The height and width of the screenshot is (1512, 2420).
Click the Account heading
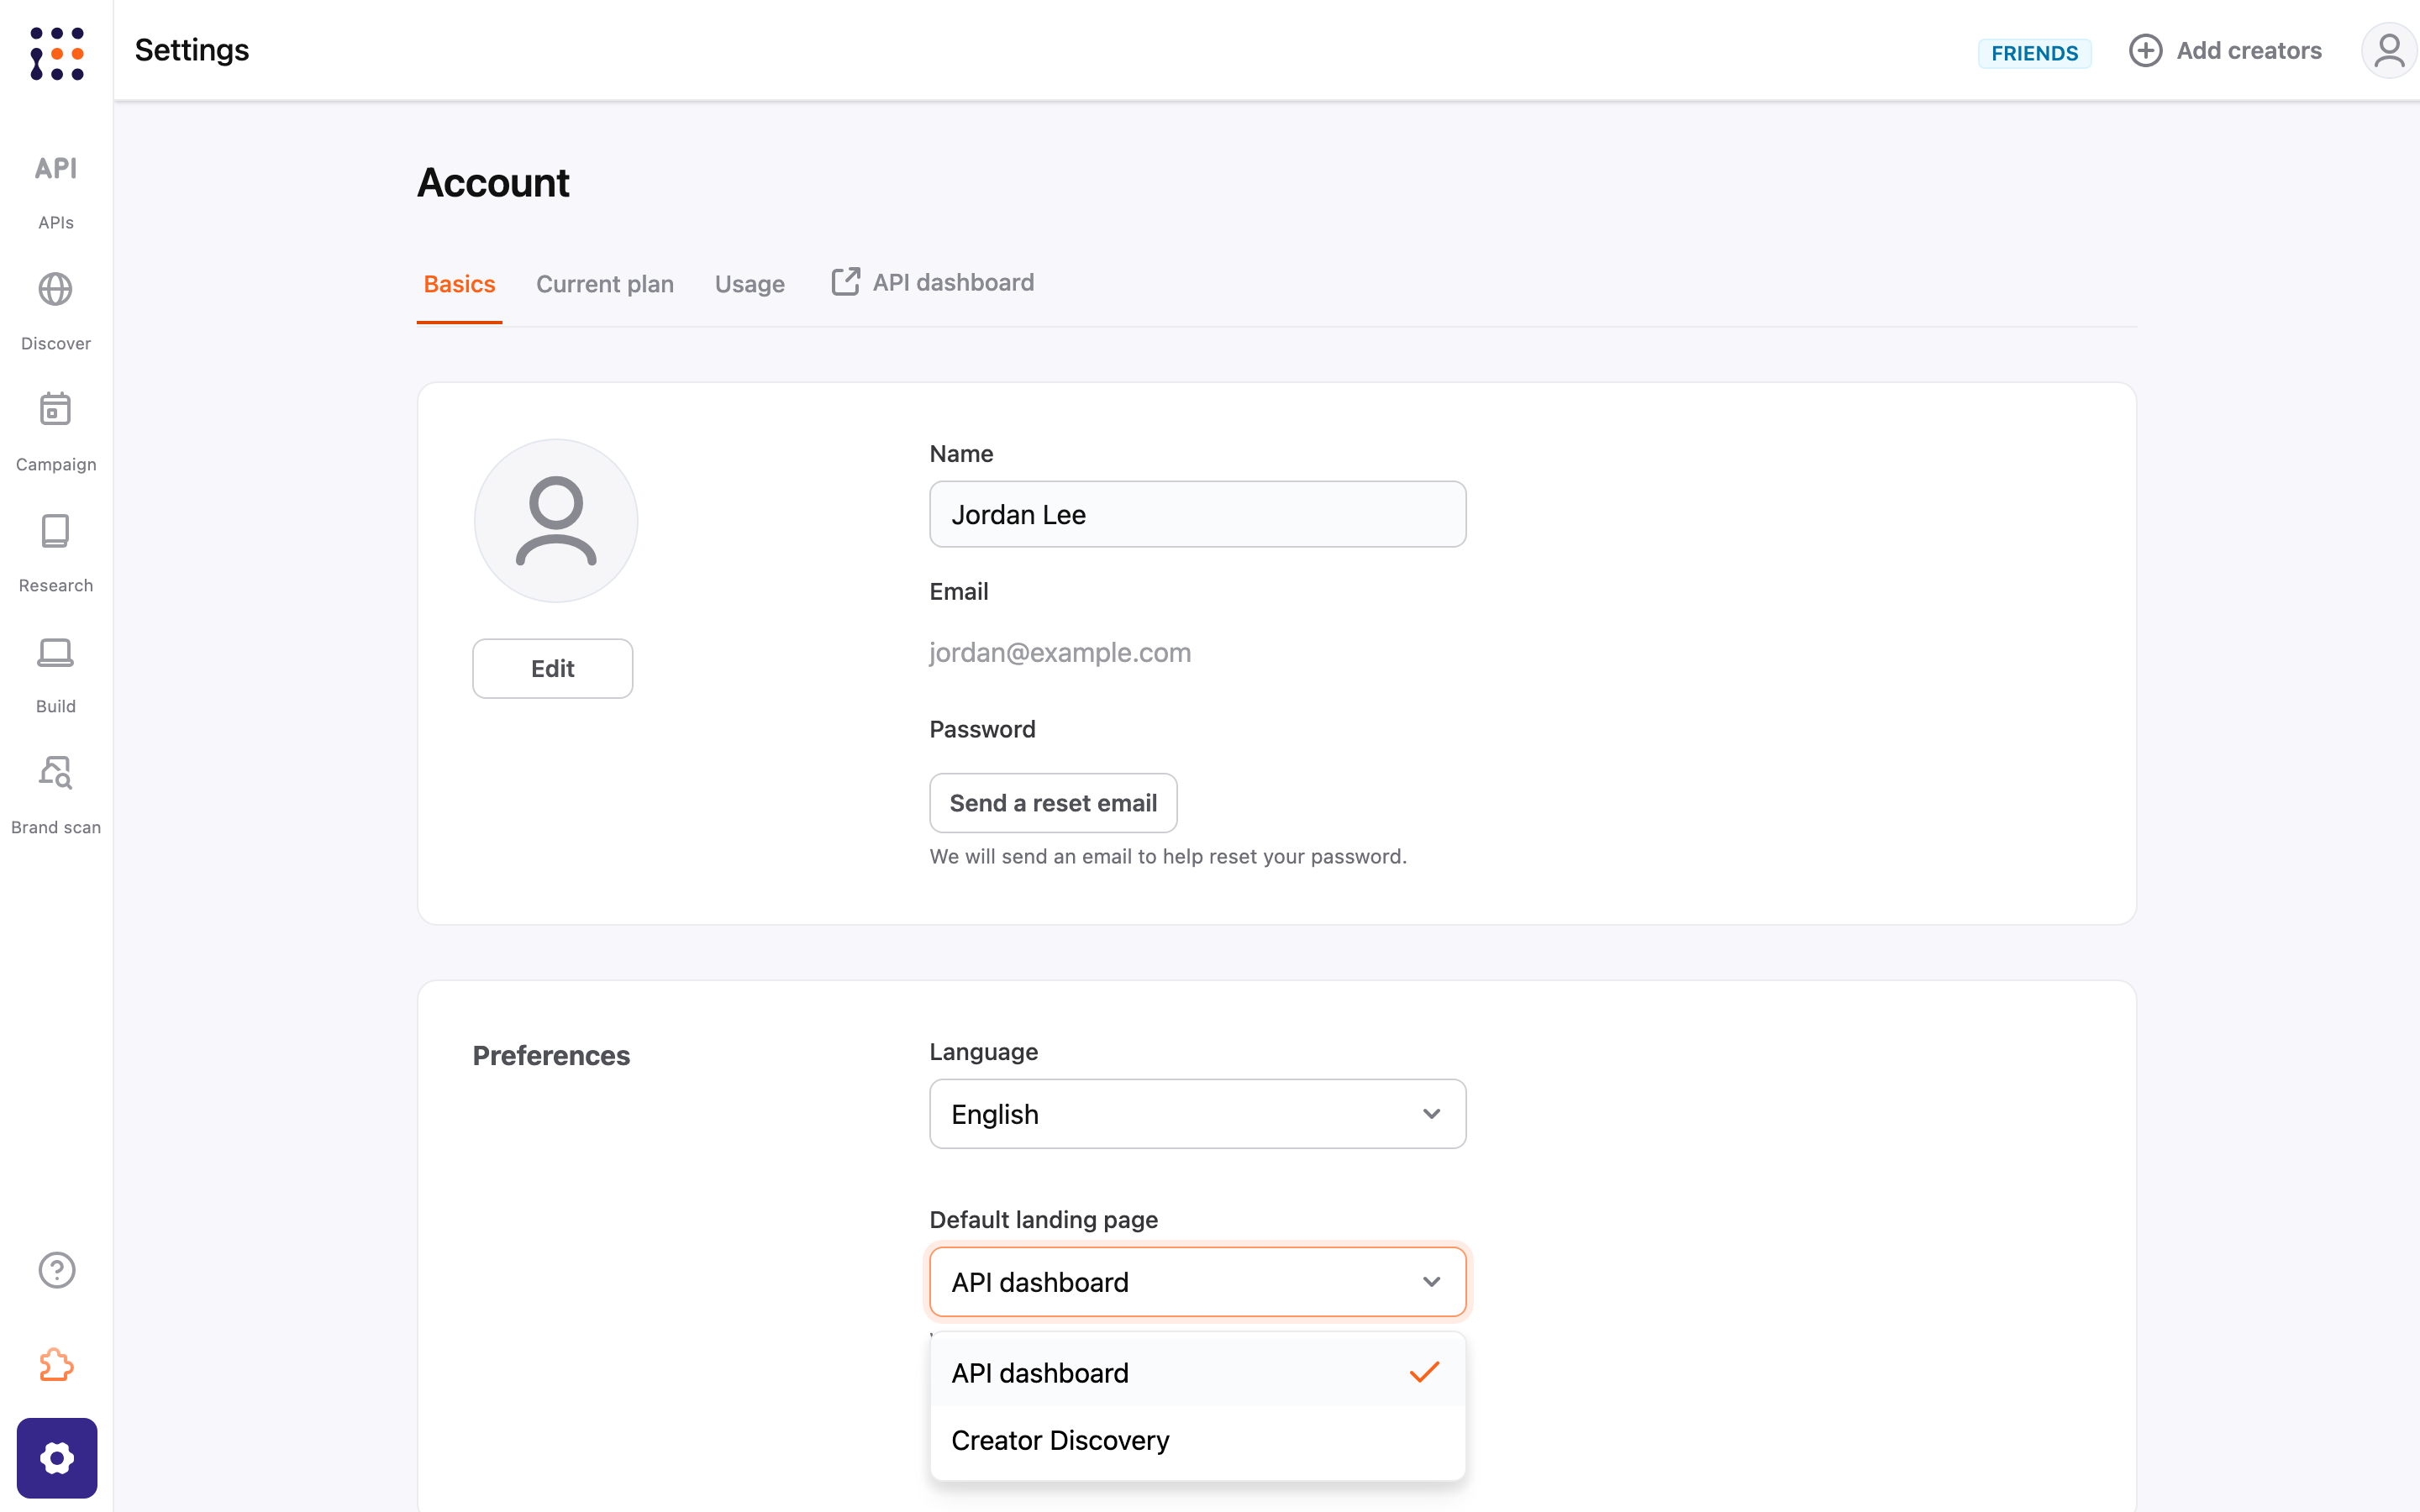pyautogui.click(x=493, y=182)
